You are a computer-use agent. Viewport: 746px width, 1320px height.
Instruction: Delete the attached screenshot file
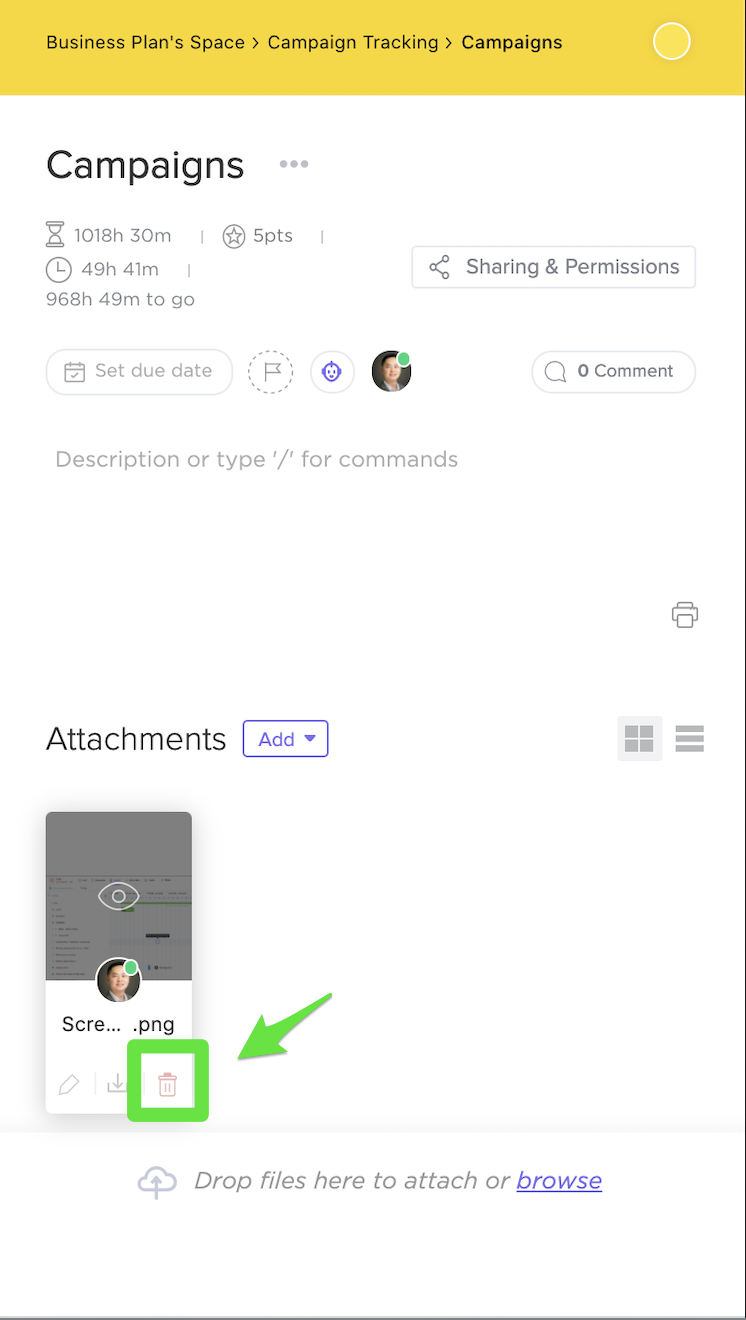166,1081
